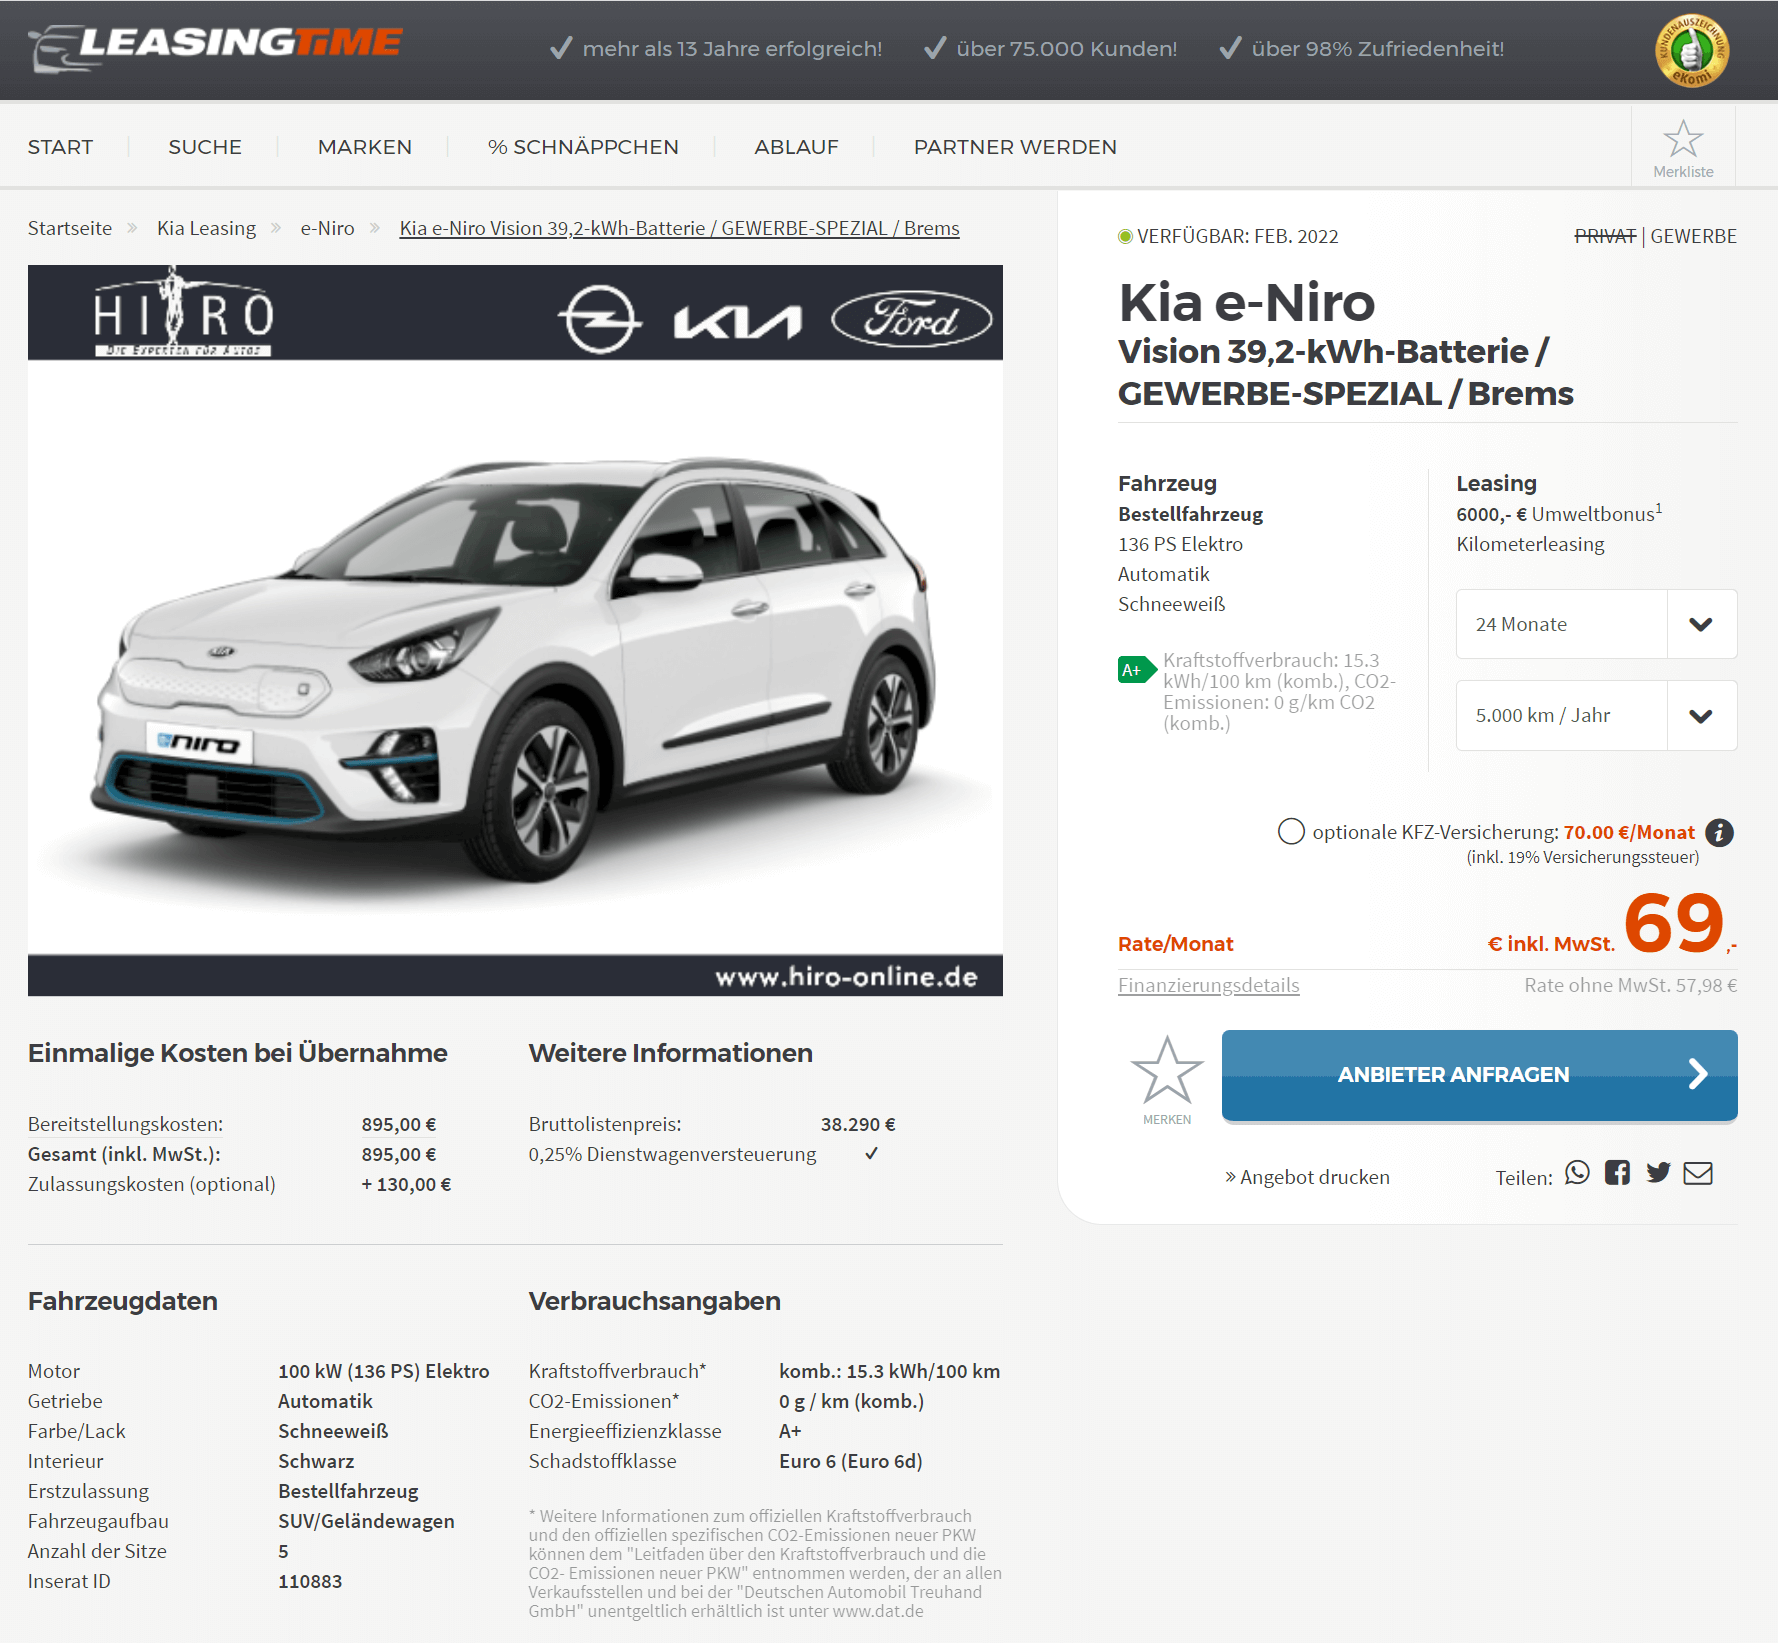Screen dimensions: 1778x1643
Task: Click the eKomi customer award badge
Action: click(x=1692, y=50)
